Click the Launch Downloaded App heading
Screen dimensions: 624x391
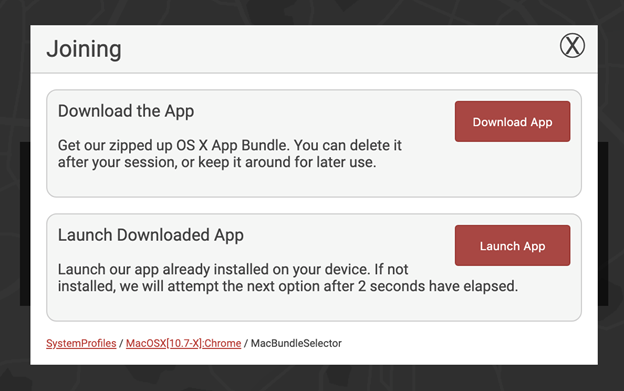click(151, 235)
